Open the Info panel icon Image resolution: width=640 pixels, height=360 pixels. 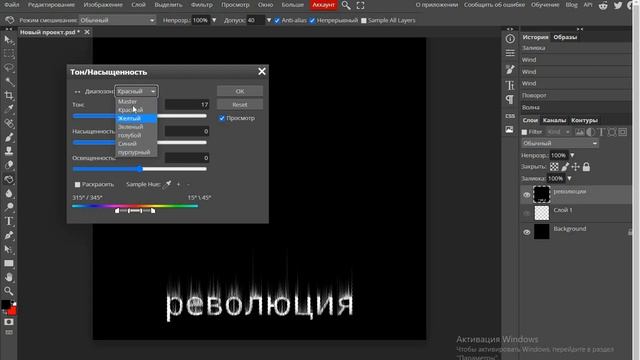[510, 39]
